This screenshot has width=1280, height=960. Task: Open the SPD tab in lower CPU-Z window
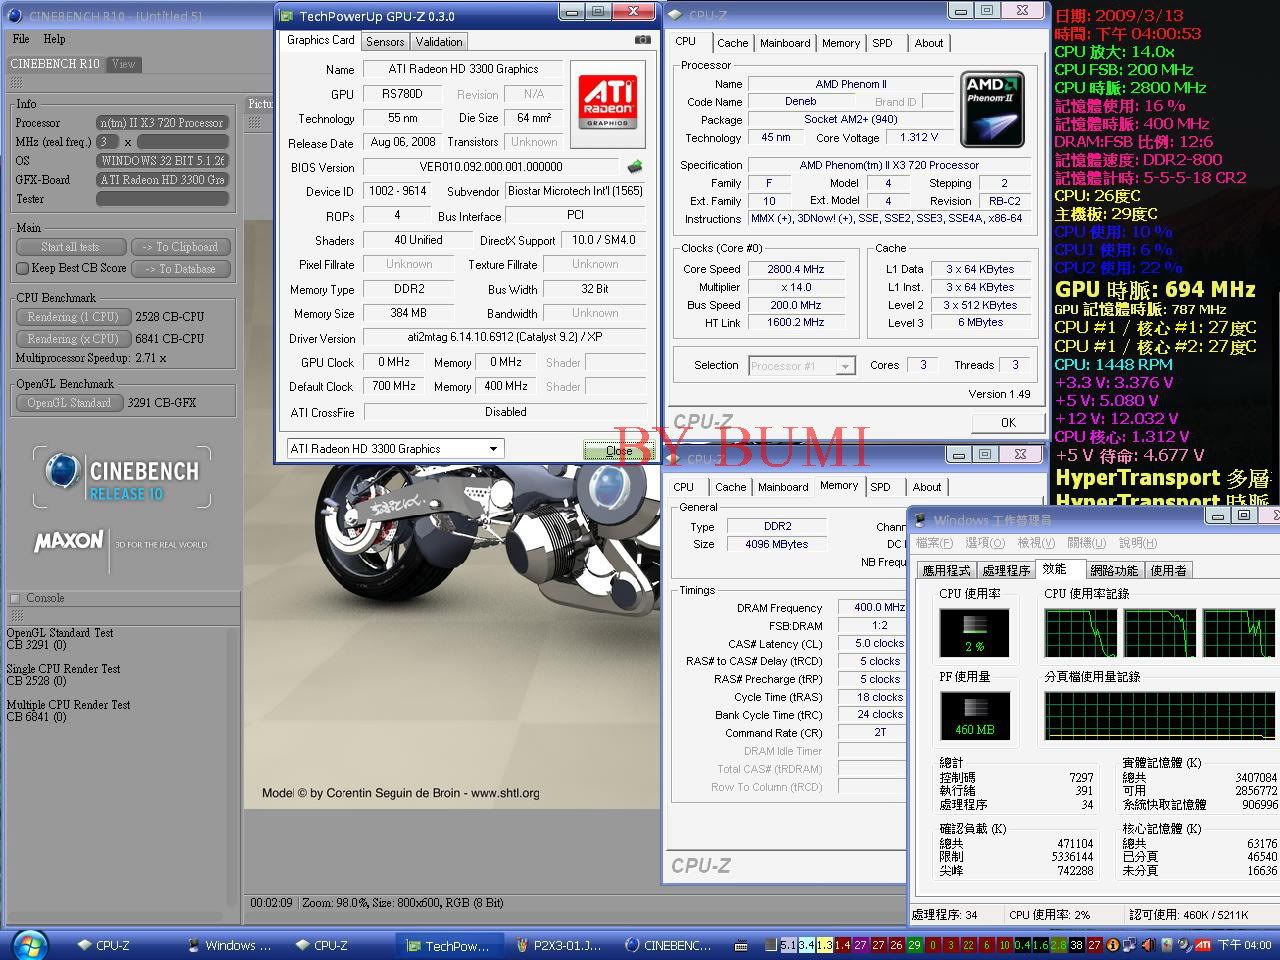(x=880, y=487)
